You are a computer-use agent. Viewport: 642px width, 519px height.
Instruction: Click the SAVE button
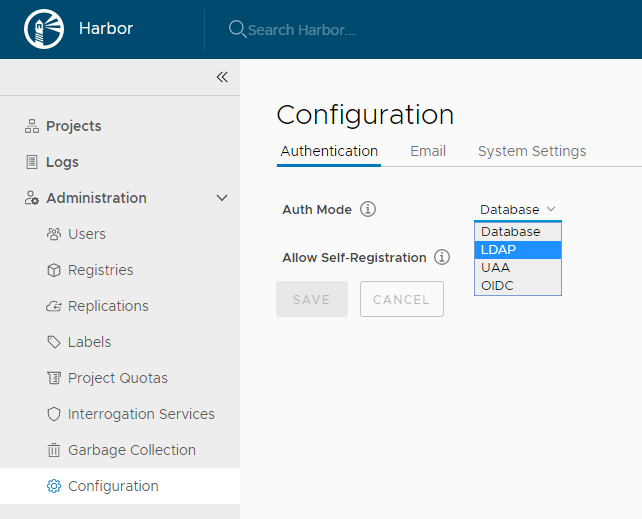coord(312,299)
